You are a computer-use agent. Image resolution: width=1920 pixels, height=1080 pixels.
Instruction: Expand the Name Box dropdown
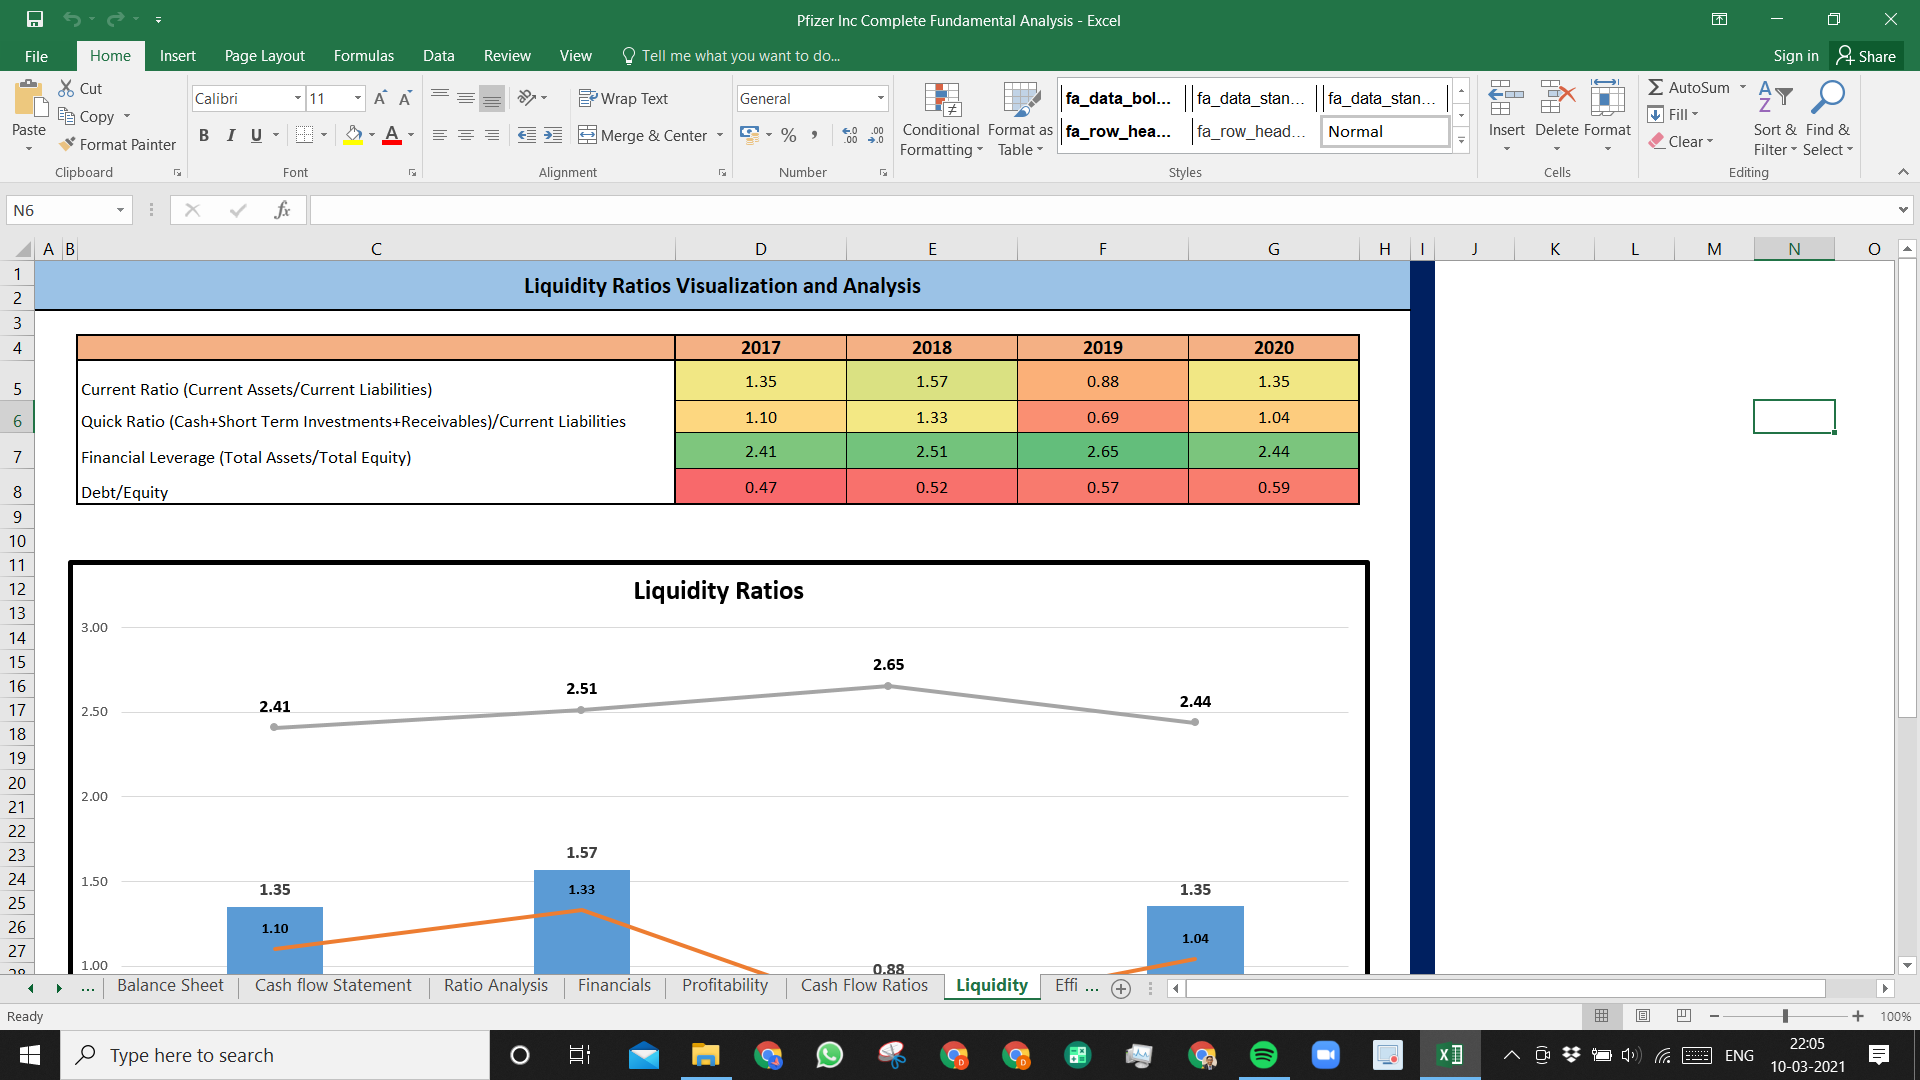point(120,210)
